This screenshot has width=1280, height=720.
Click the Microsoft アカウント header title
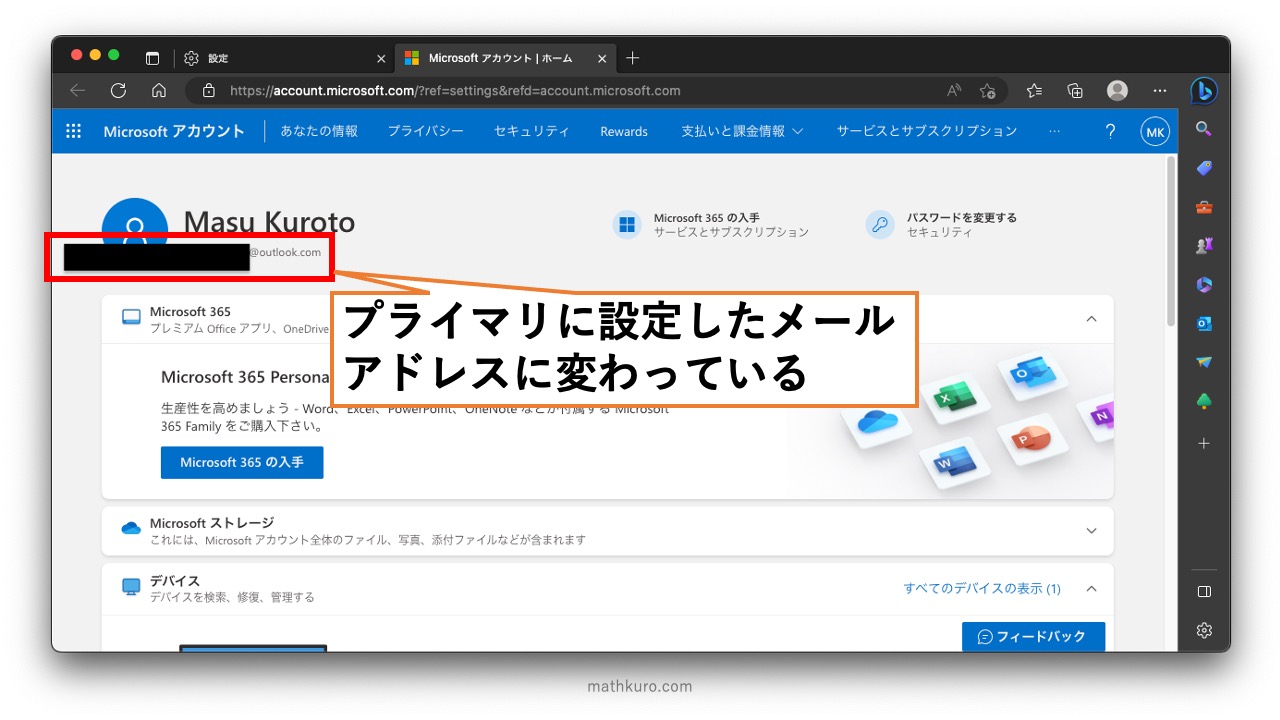coord(174,131)
